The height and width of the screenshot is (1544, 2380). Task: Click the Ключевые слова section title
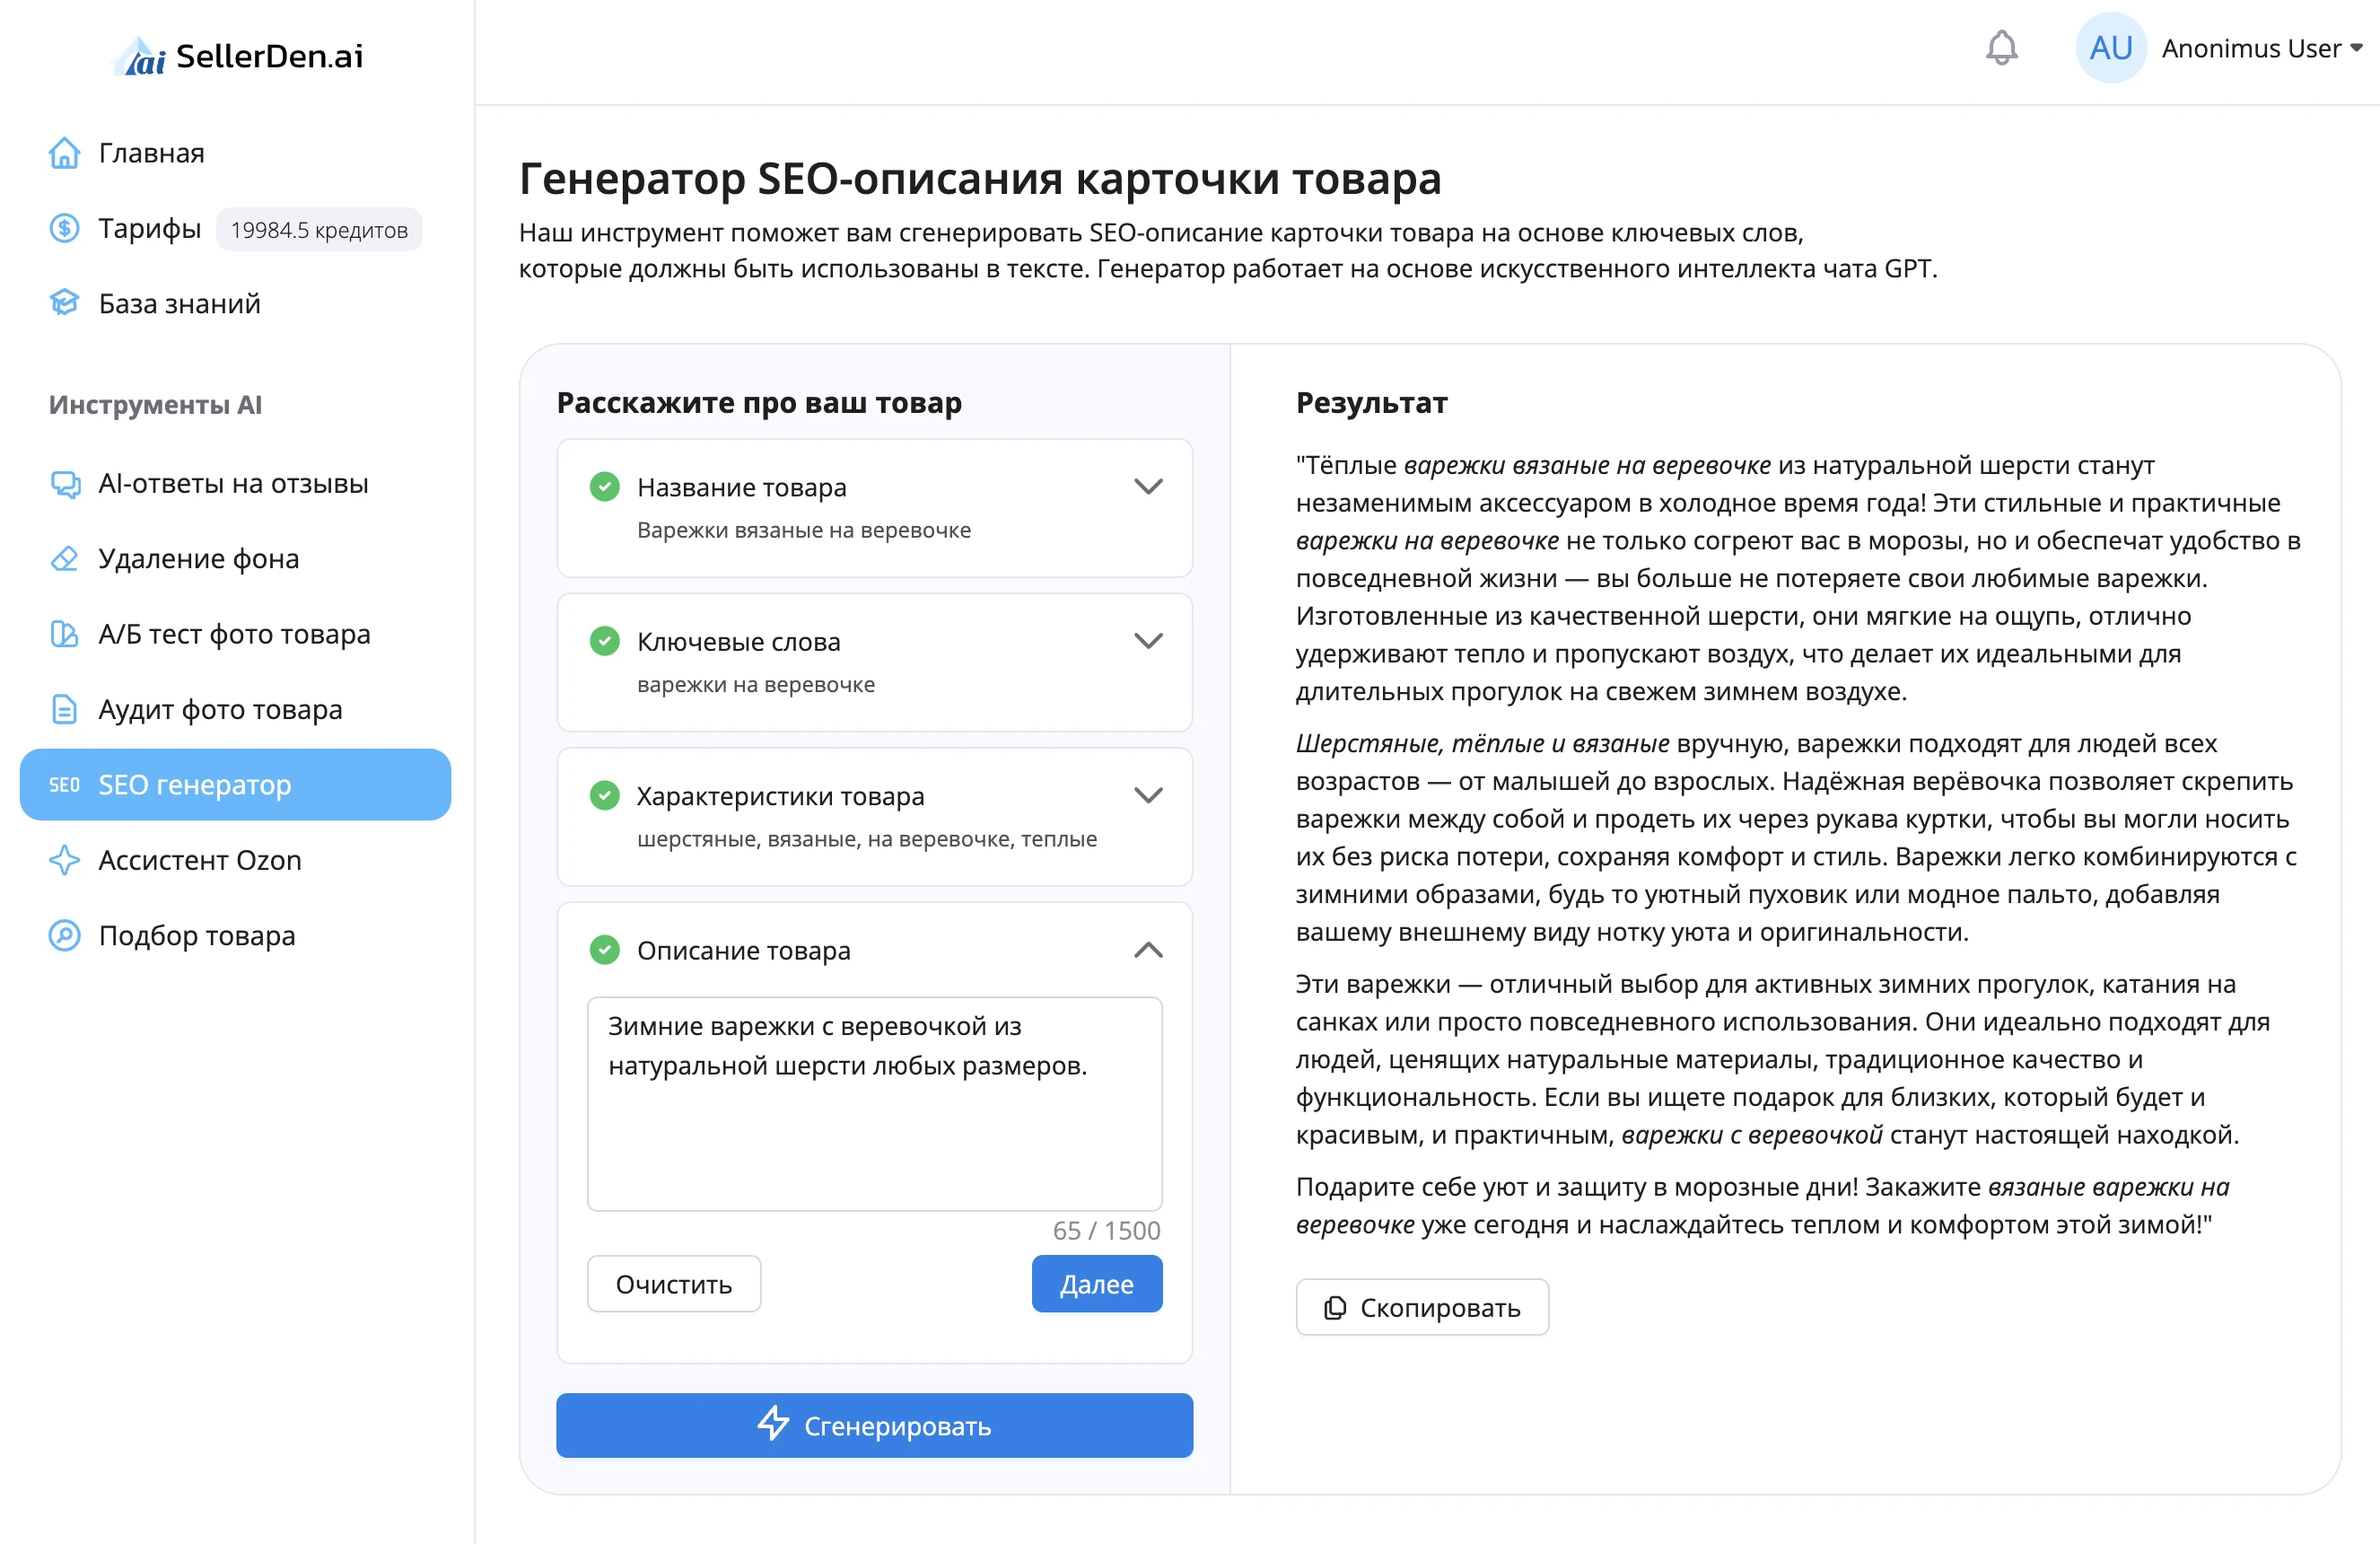tap(738, 641)
